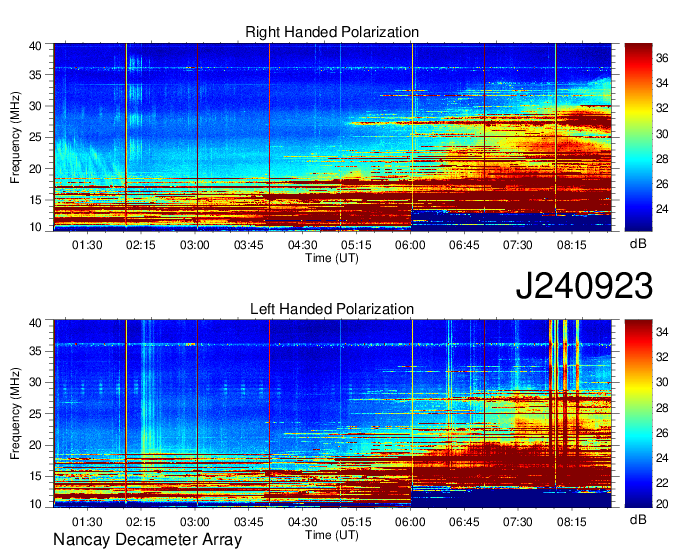
Task: Click the 30 MHz tick on the Left Handed plot
Action: pyautogui.click(x=35, y=382)
